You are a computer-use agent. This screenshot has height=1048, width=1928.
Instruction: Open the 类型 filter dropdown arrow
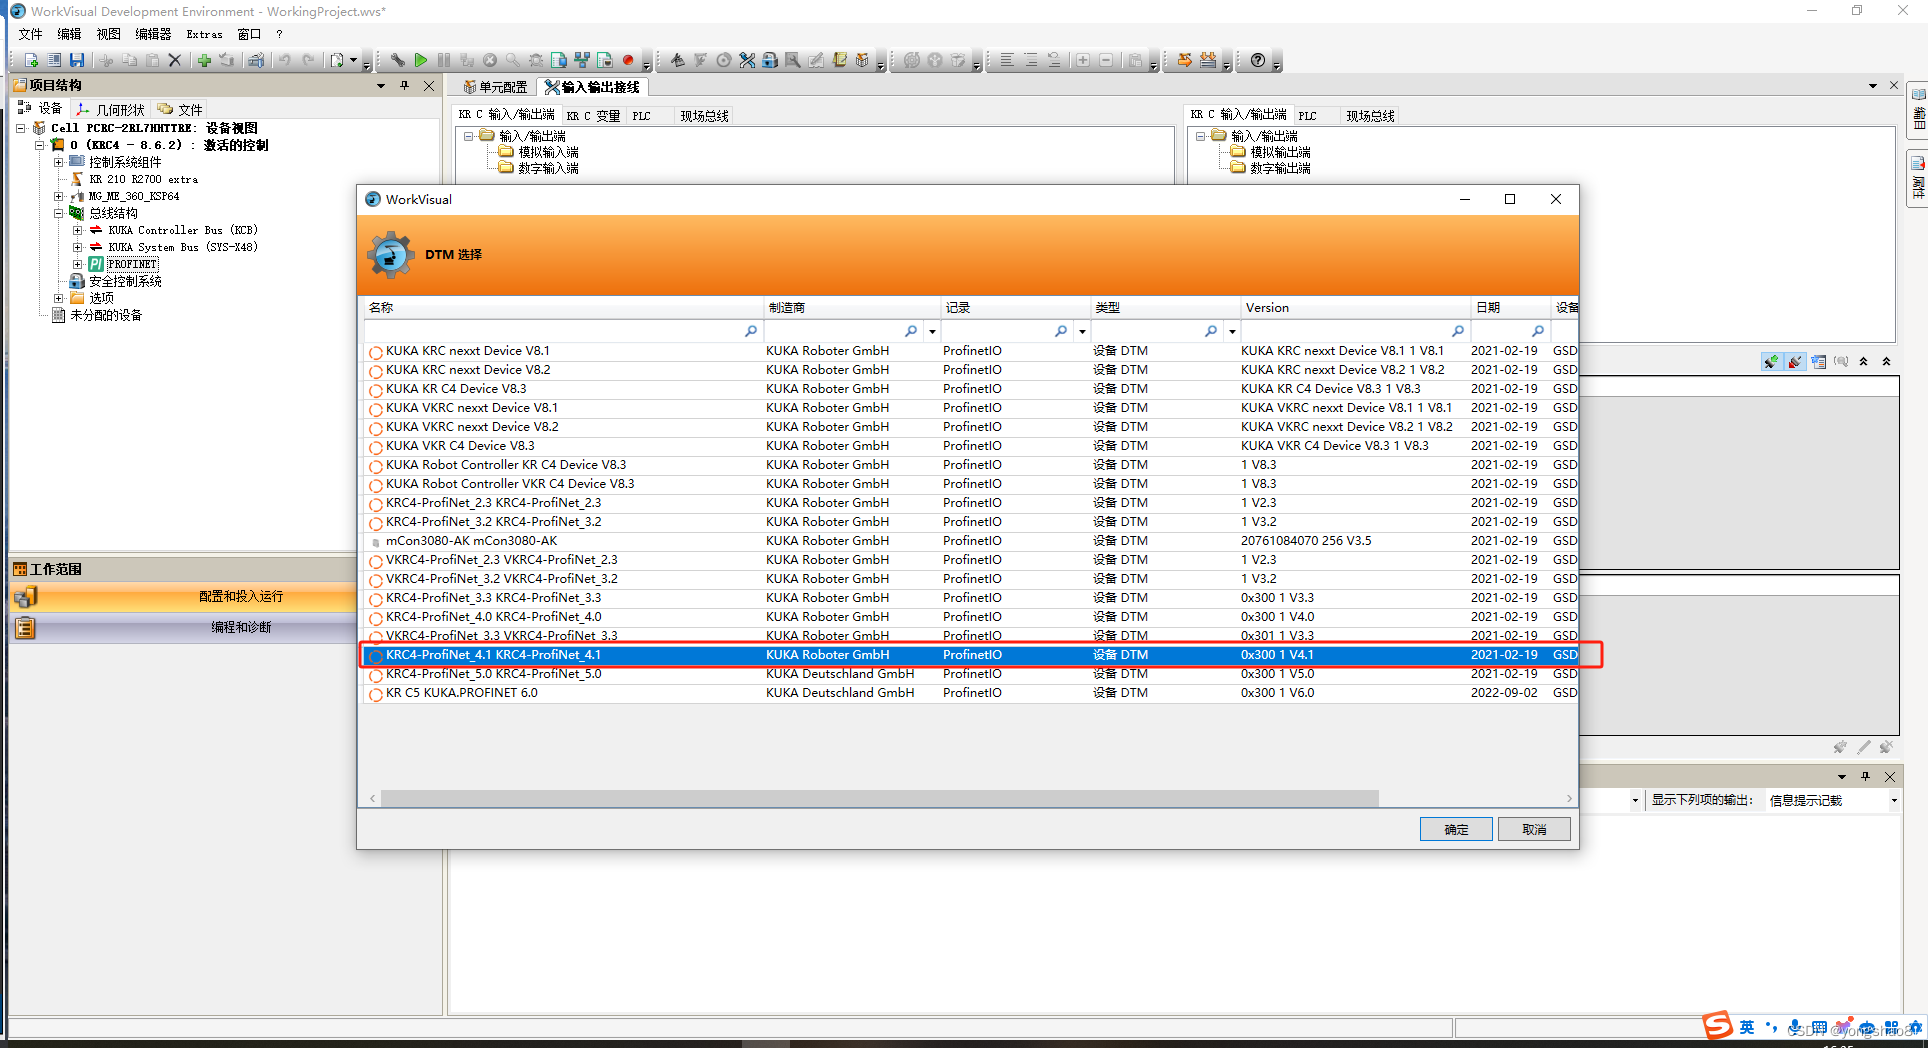pos(1232,331)
